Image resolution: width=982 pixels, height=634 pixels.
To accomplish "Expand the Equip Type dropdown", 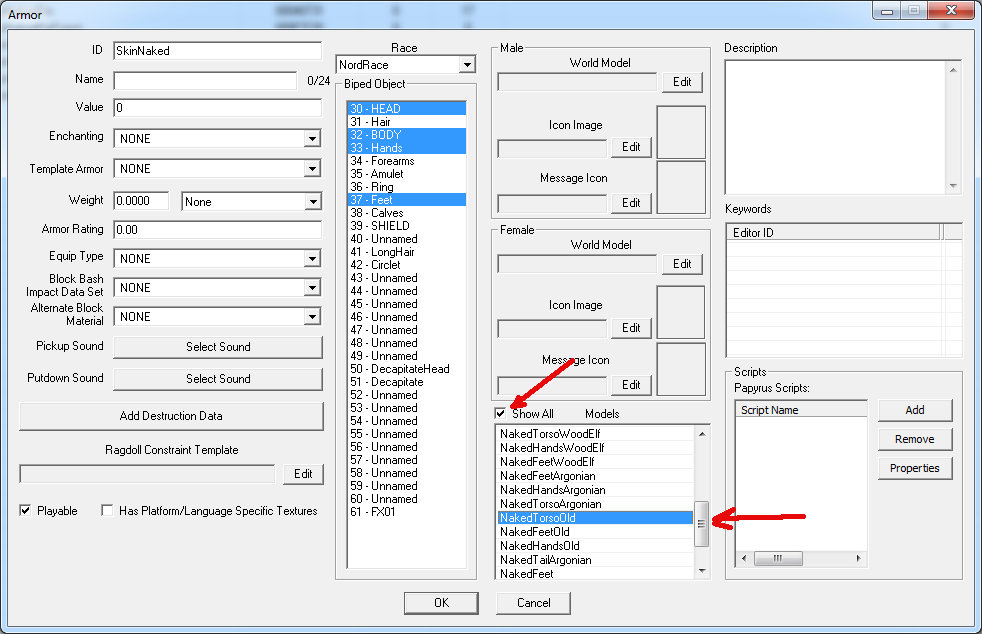I will (312, 259).
